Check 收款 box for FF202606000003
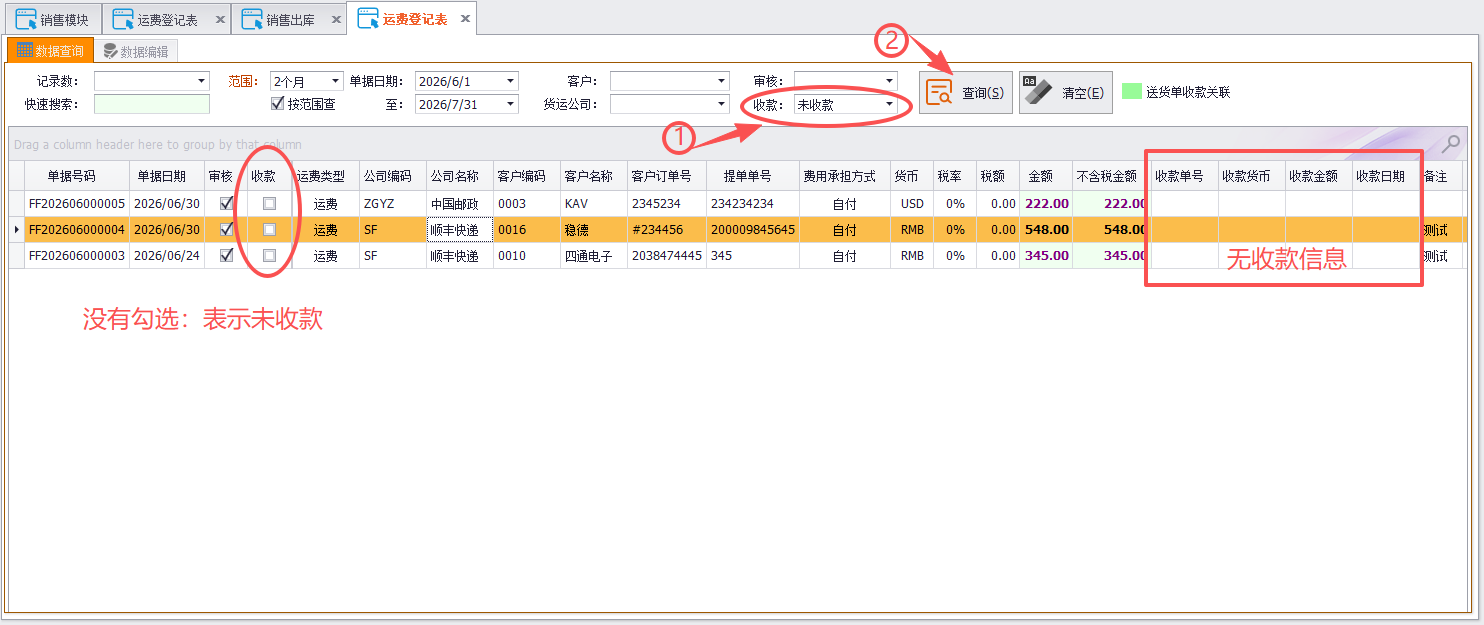 coord(269,255)
